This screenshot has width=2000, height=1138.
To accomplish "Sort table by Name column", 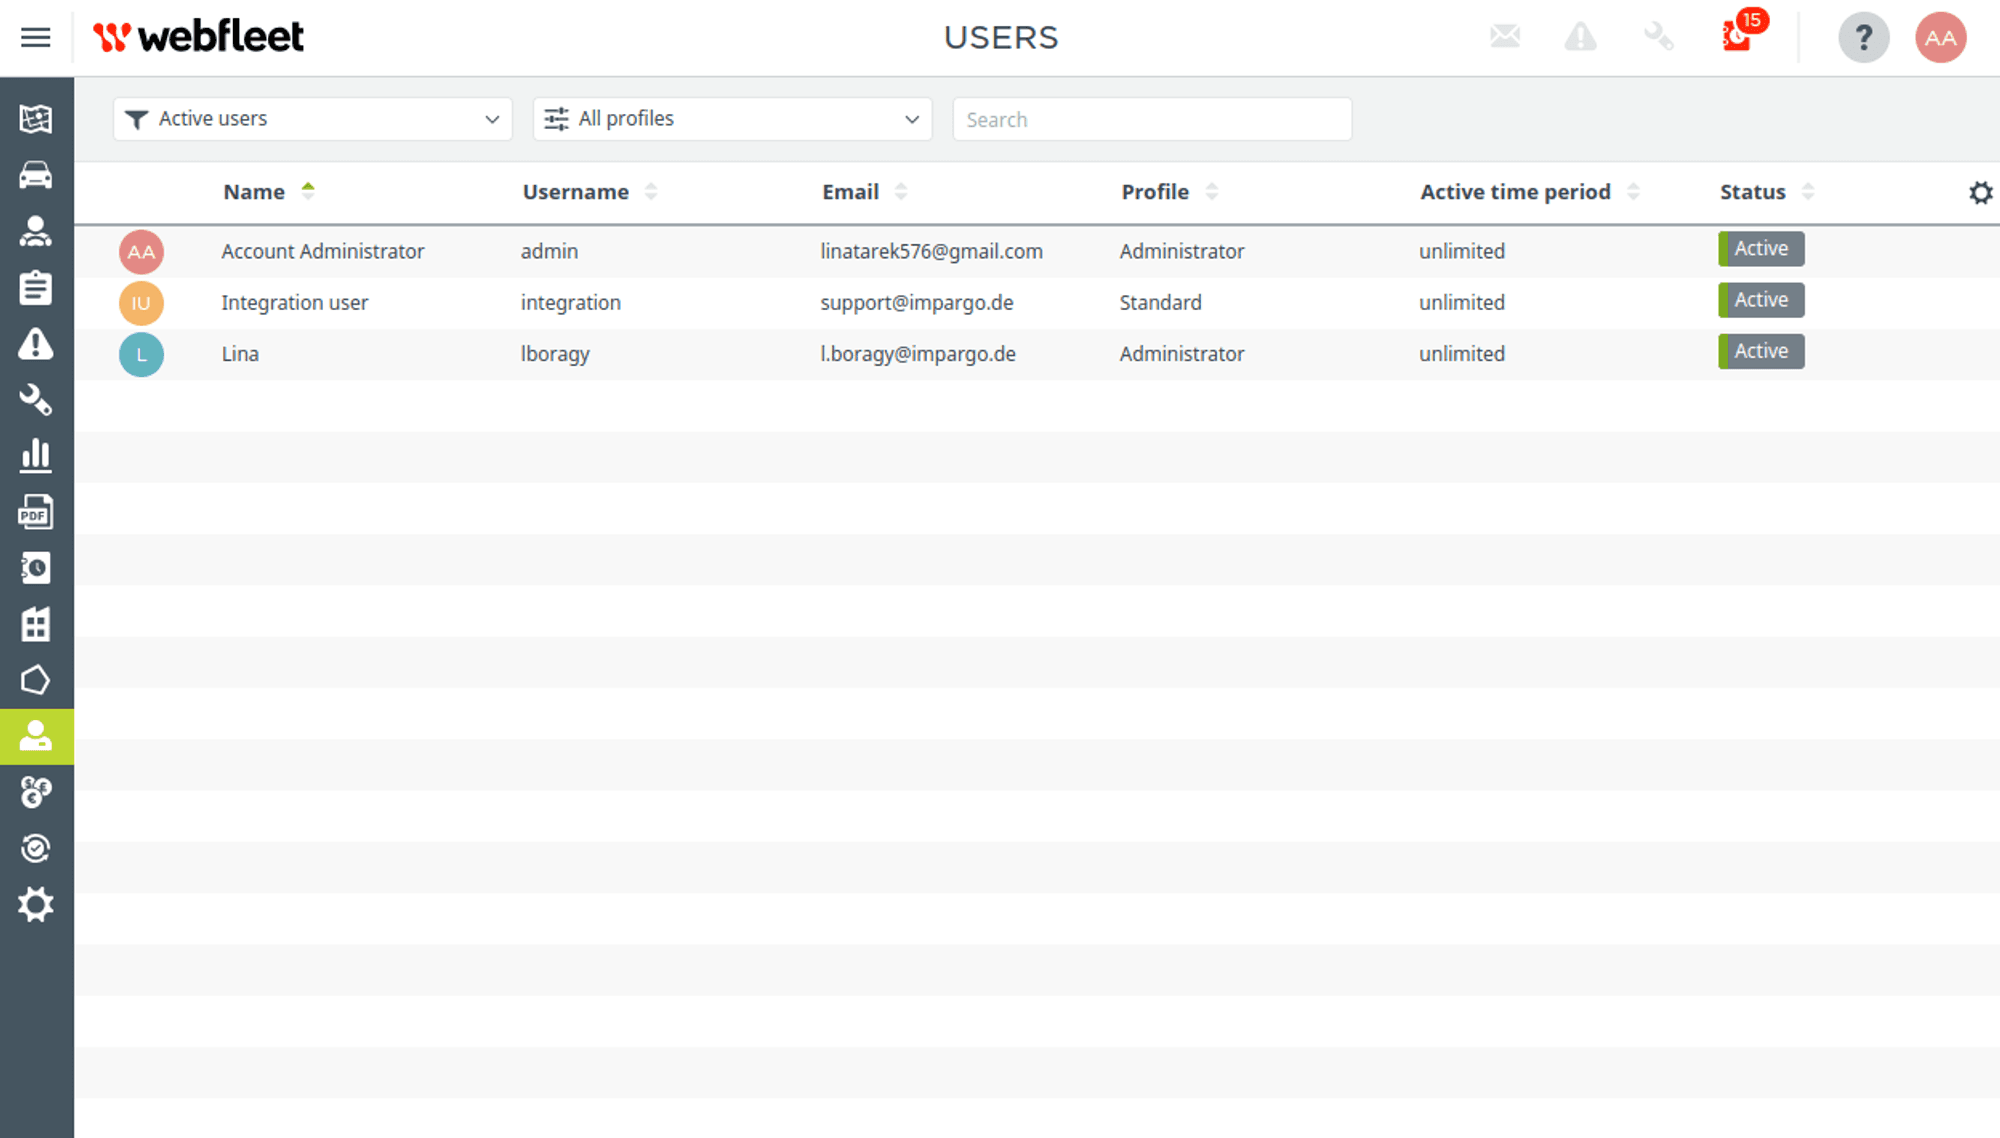I will point(255,192).
